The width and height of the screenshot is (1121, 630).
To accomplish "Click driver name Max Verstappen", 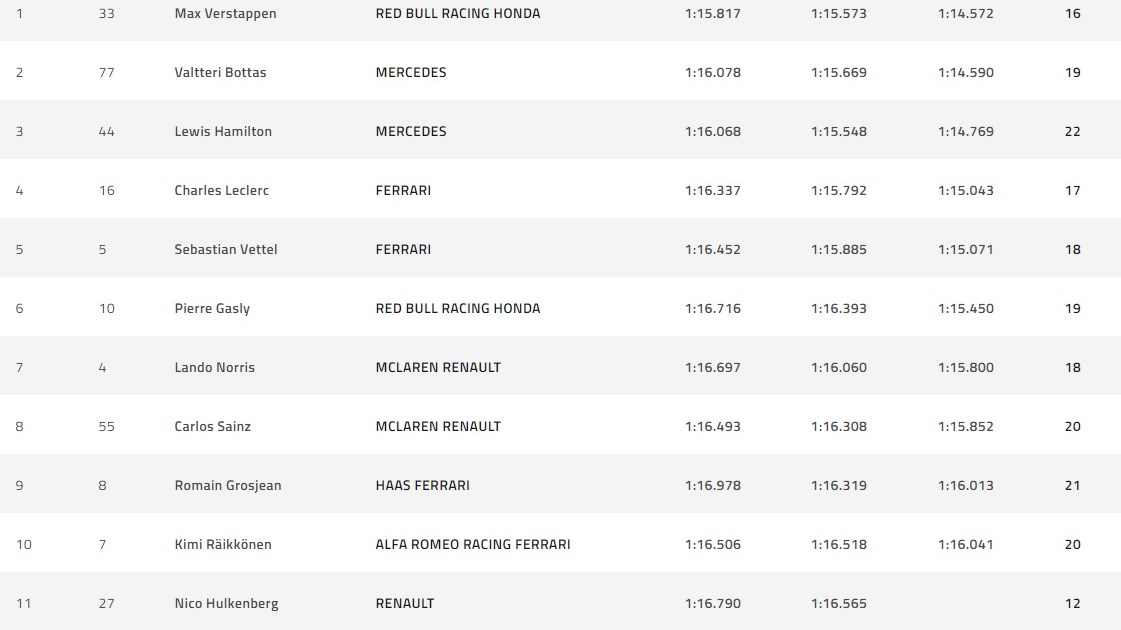I will click(225, 14).
